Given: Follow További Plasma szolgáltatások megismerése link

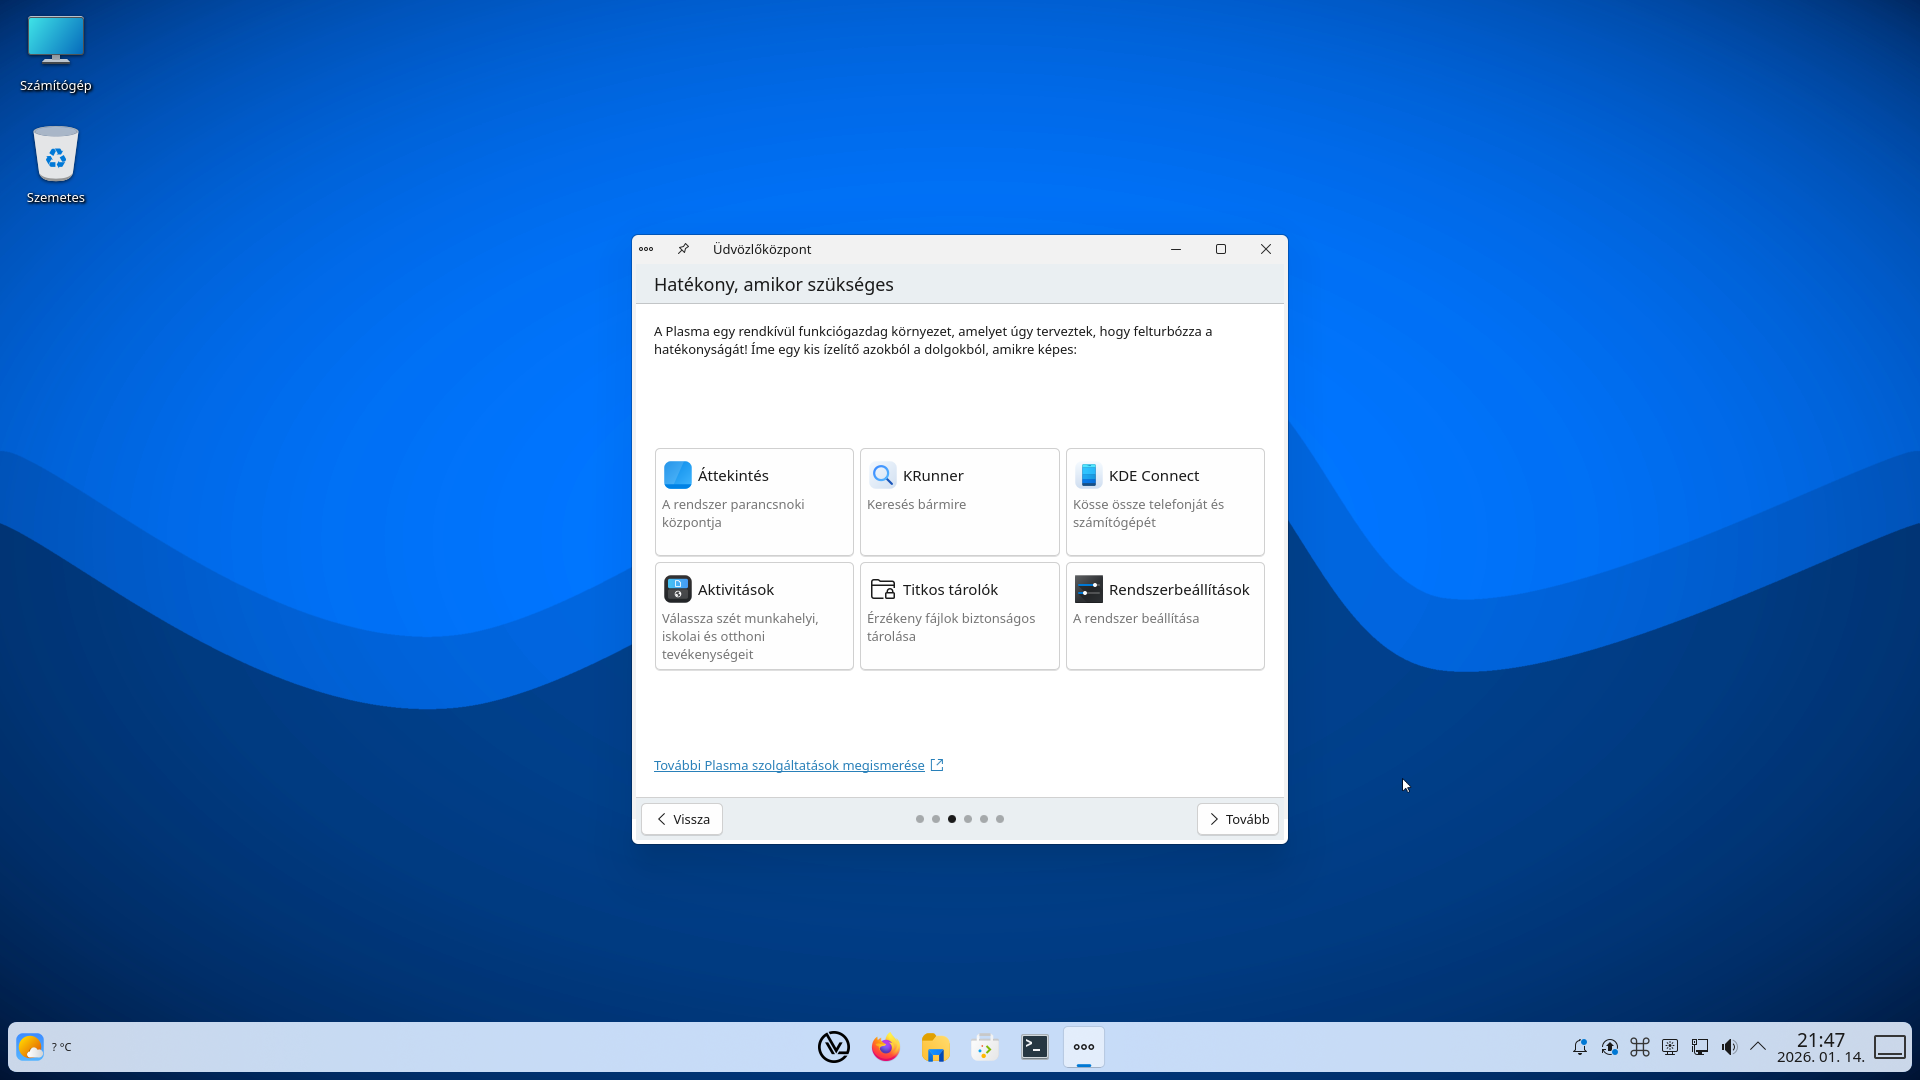Looking at the screenshot, I should pyautogui.click(x=789, y=765).
